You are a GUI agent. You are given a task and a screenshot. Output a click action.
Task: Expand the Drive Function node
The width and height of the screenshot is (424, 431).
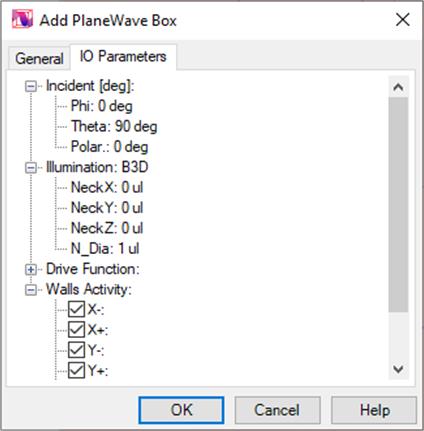point(31,269)
